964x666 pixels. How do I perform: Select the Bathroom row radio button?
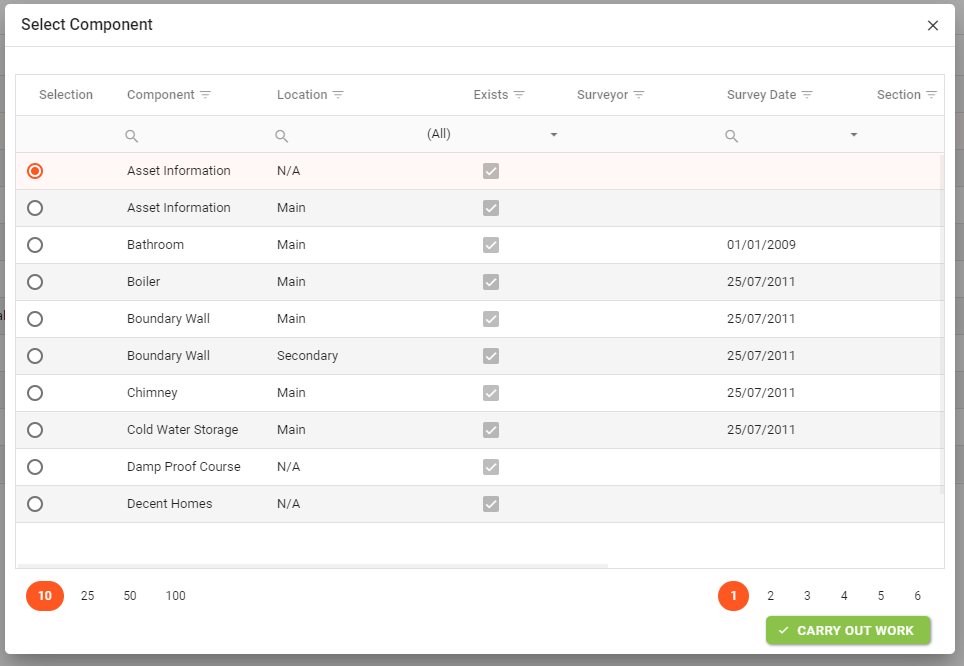coord(35,245)
